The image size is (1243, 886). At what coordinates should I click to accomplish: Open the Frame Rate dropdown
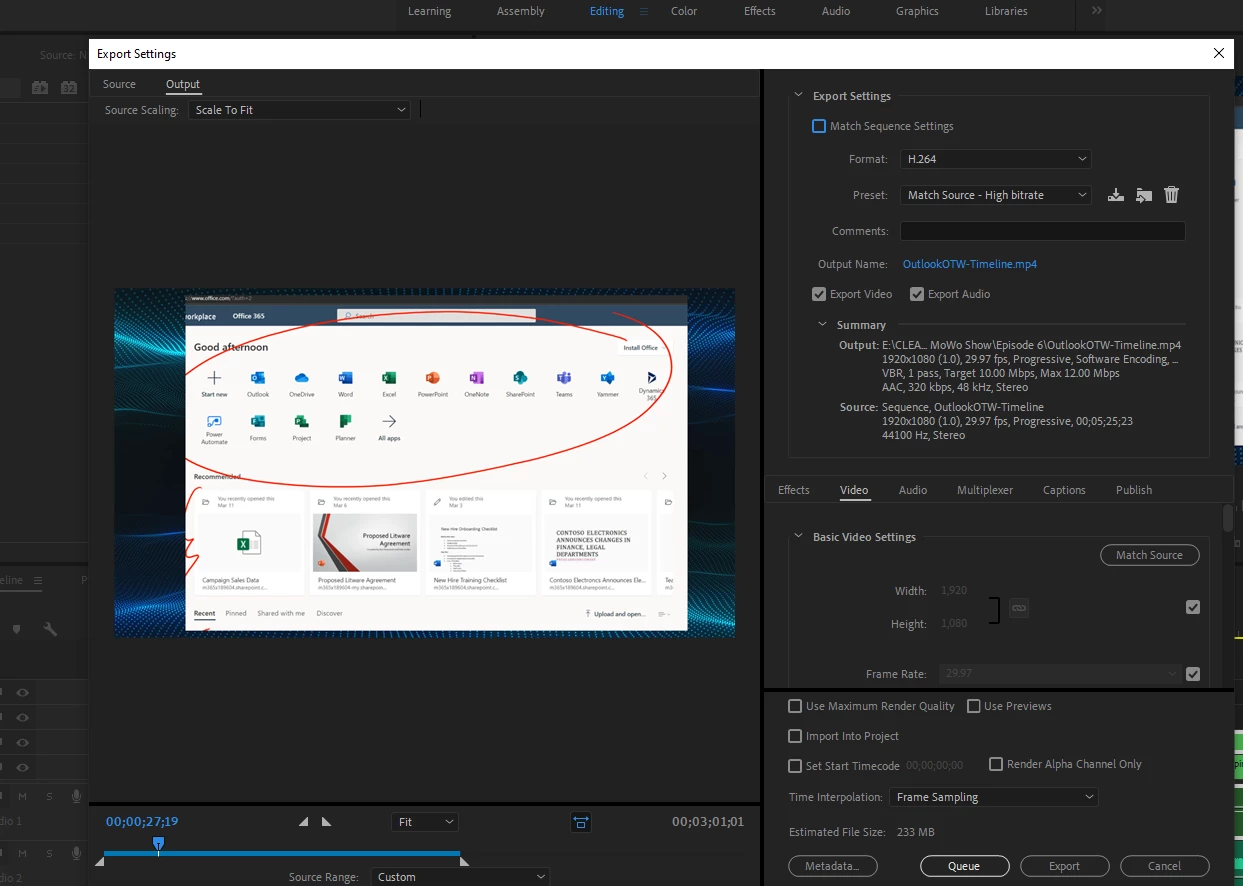pyautogui.click(x=1061, y=674)
